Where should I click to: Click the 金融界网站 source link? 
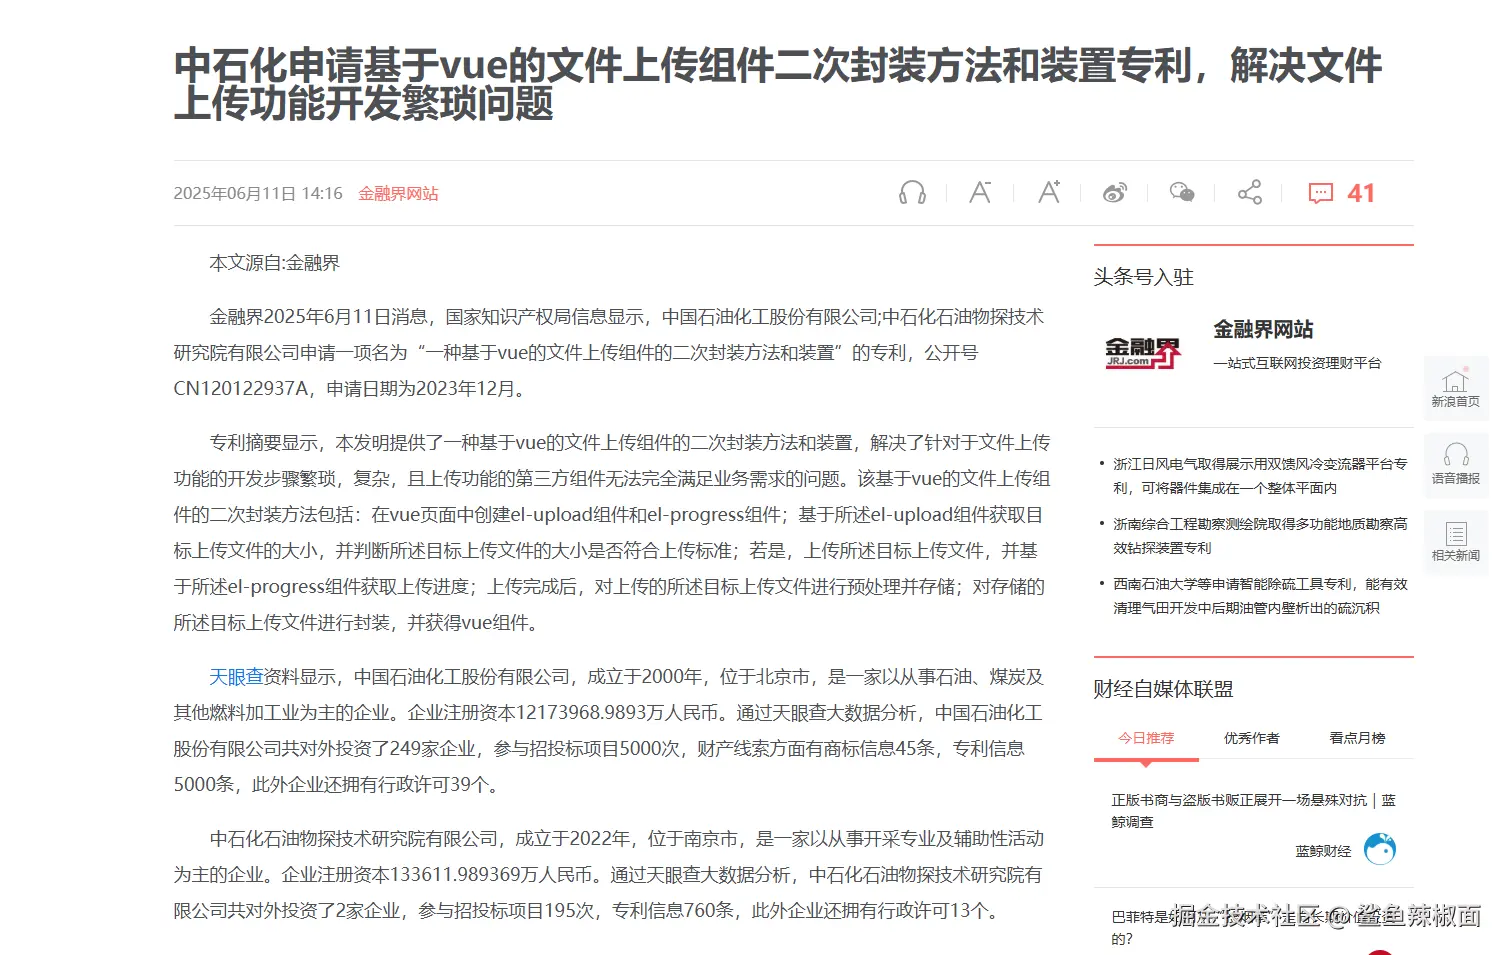click(x=397, y=193)
